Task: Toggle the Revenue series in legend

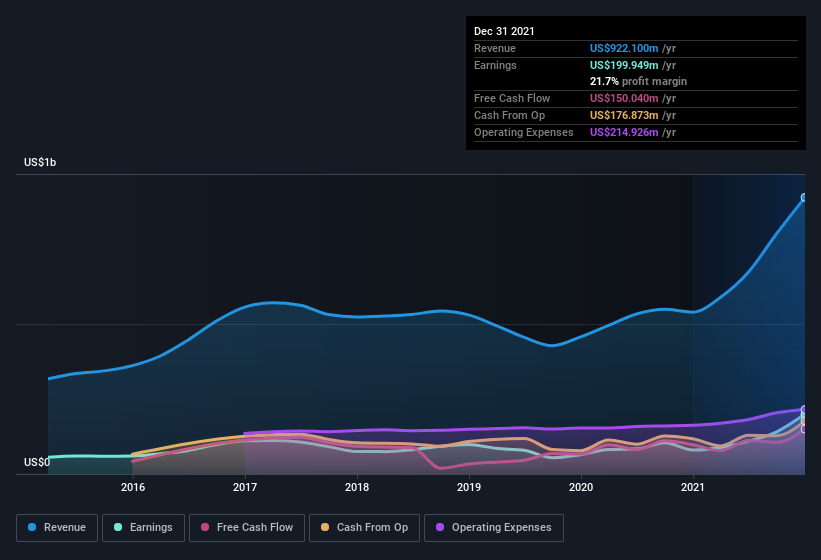Action: click(57, 528)
